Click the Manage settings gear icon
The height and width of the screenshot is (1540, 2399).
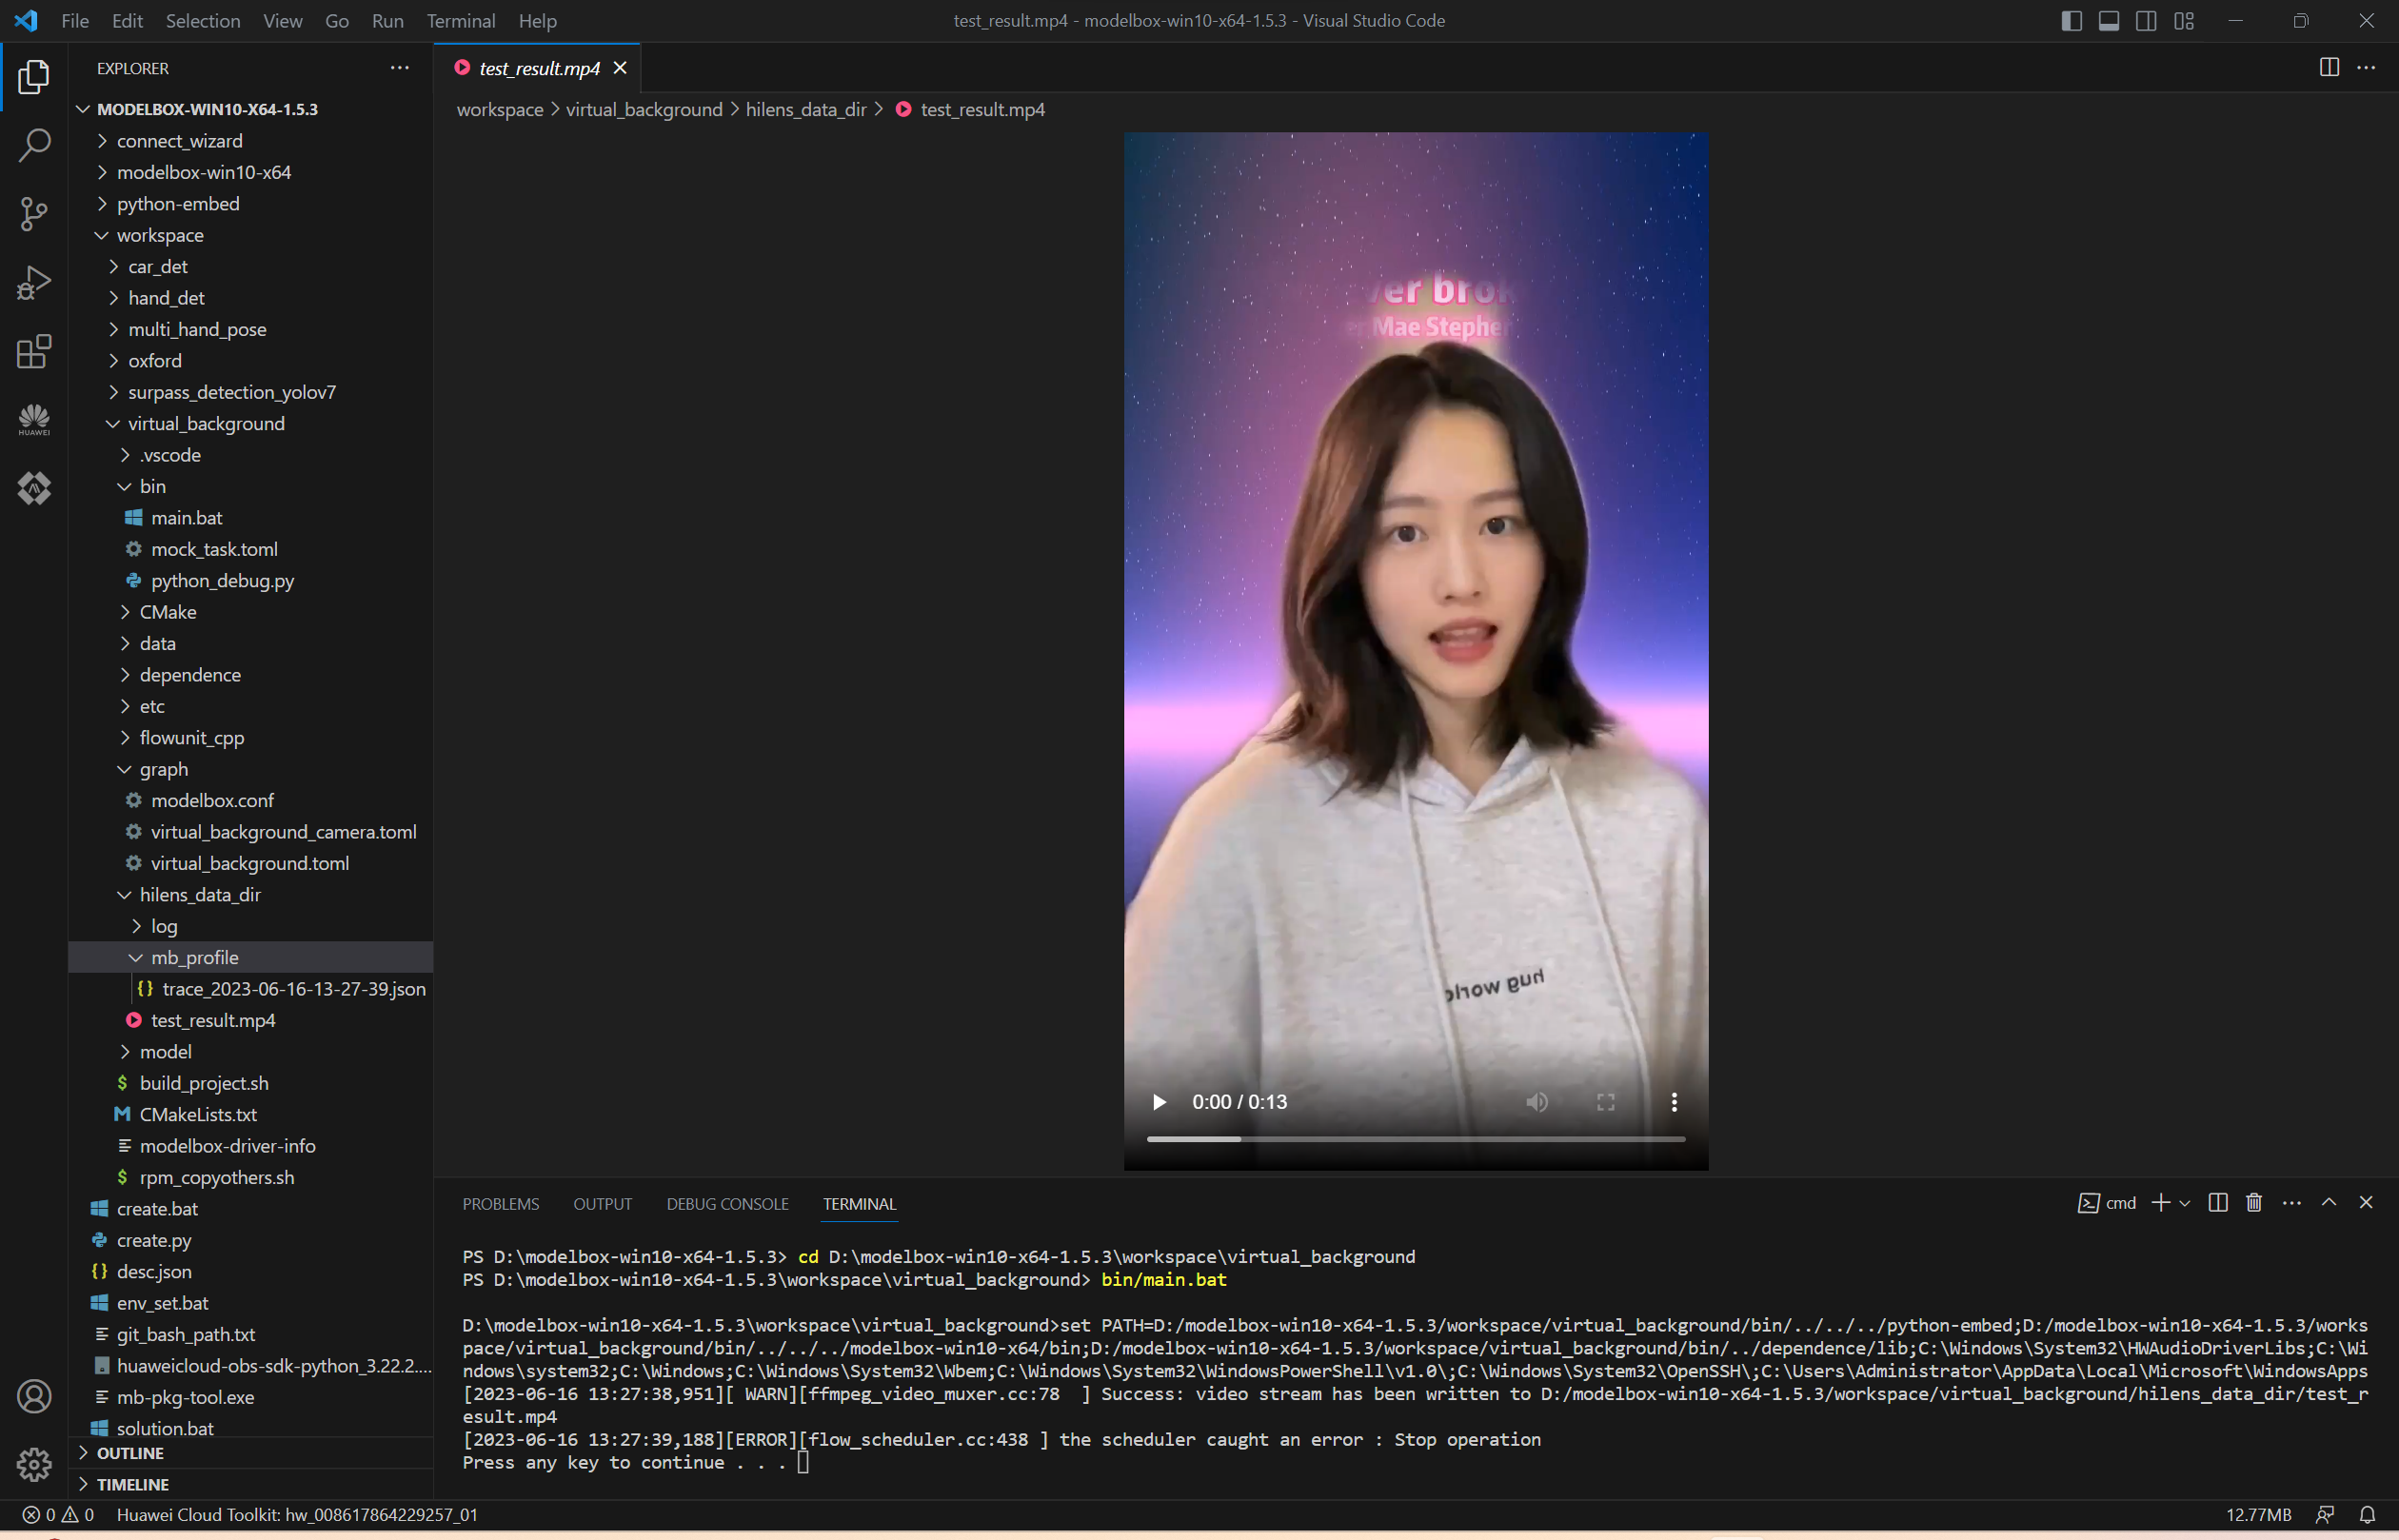tap(34, 1465)
